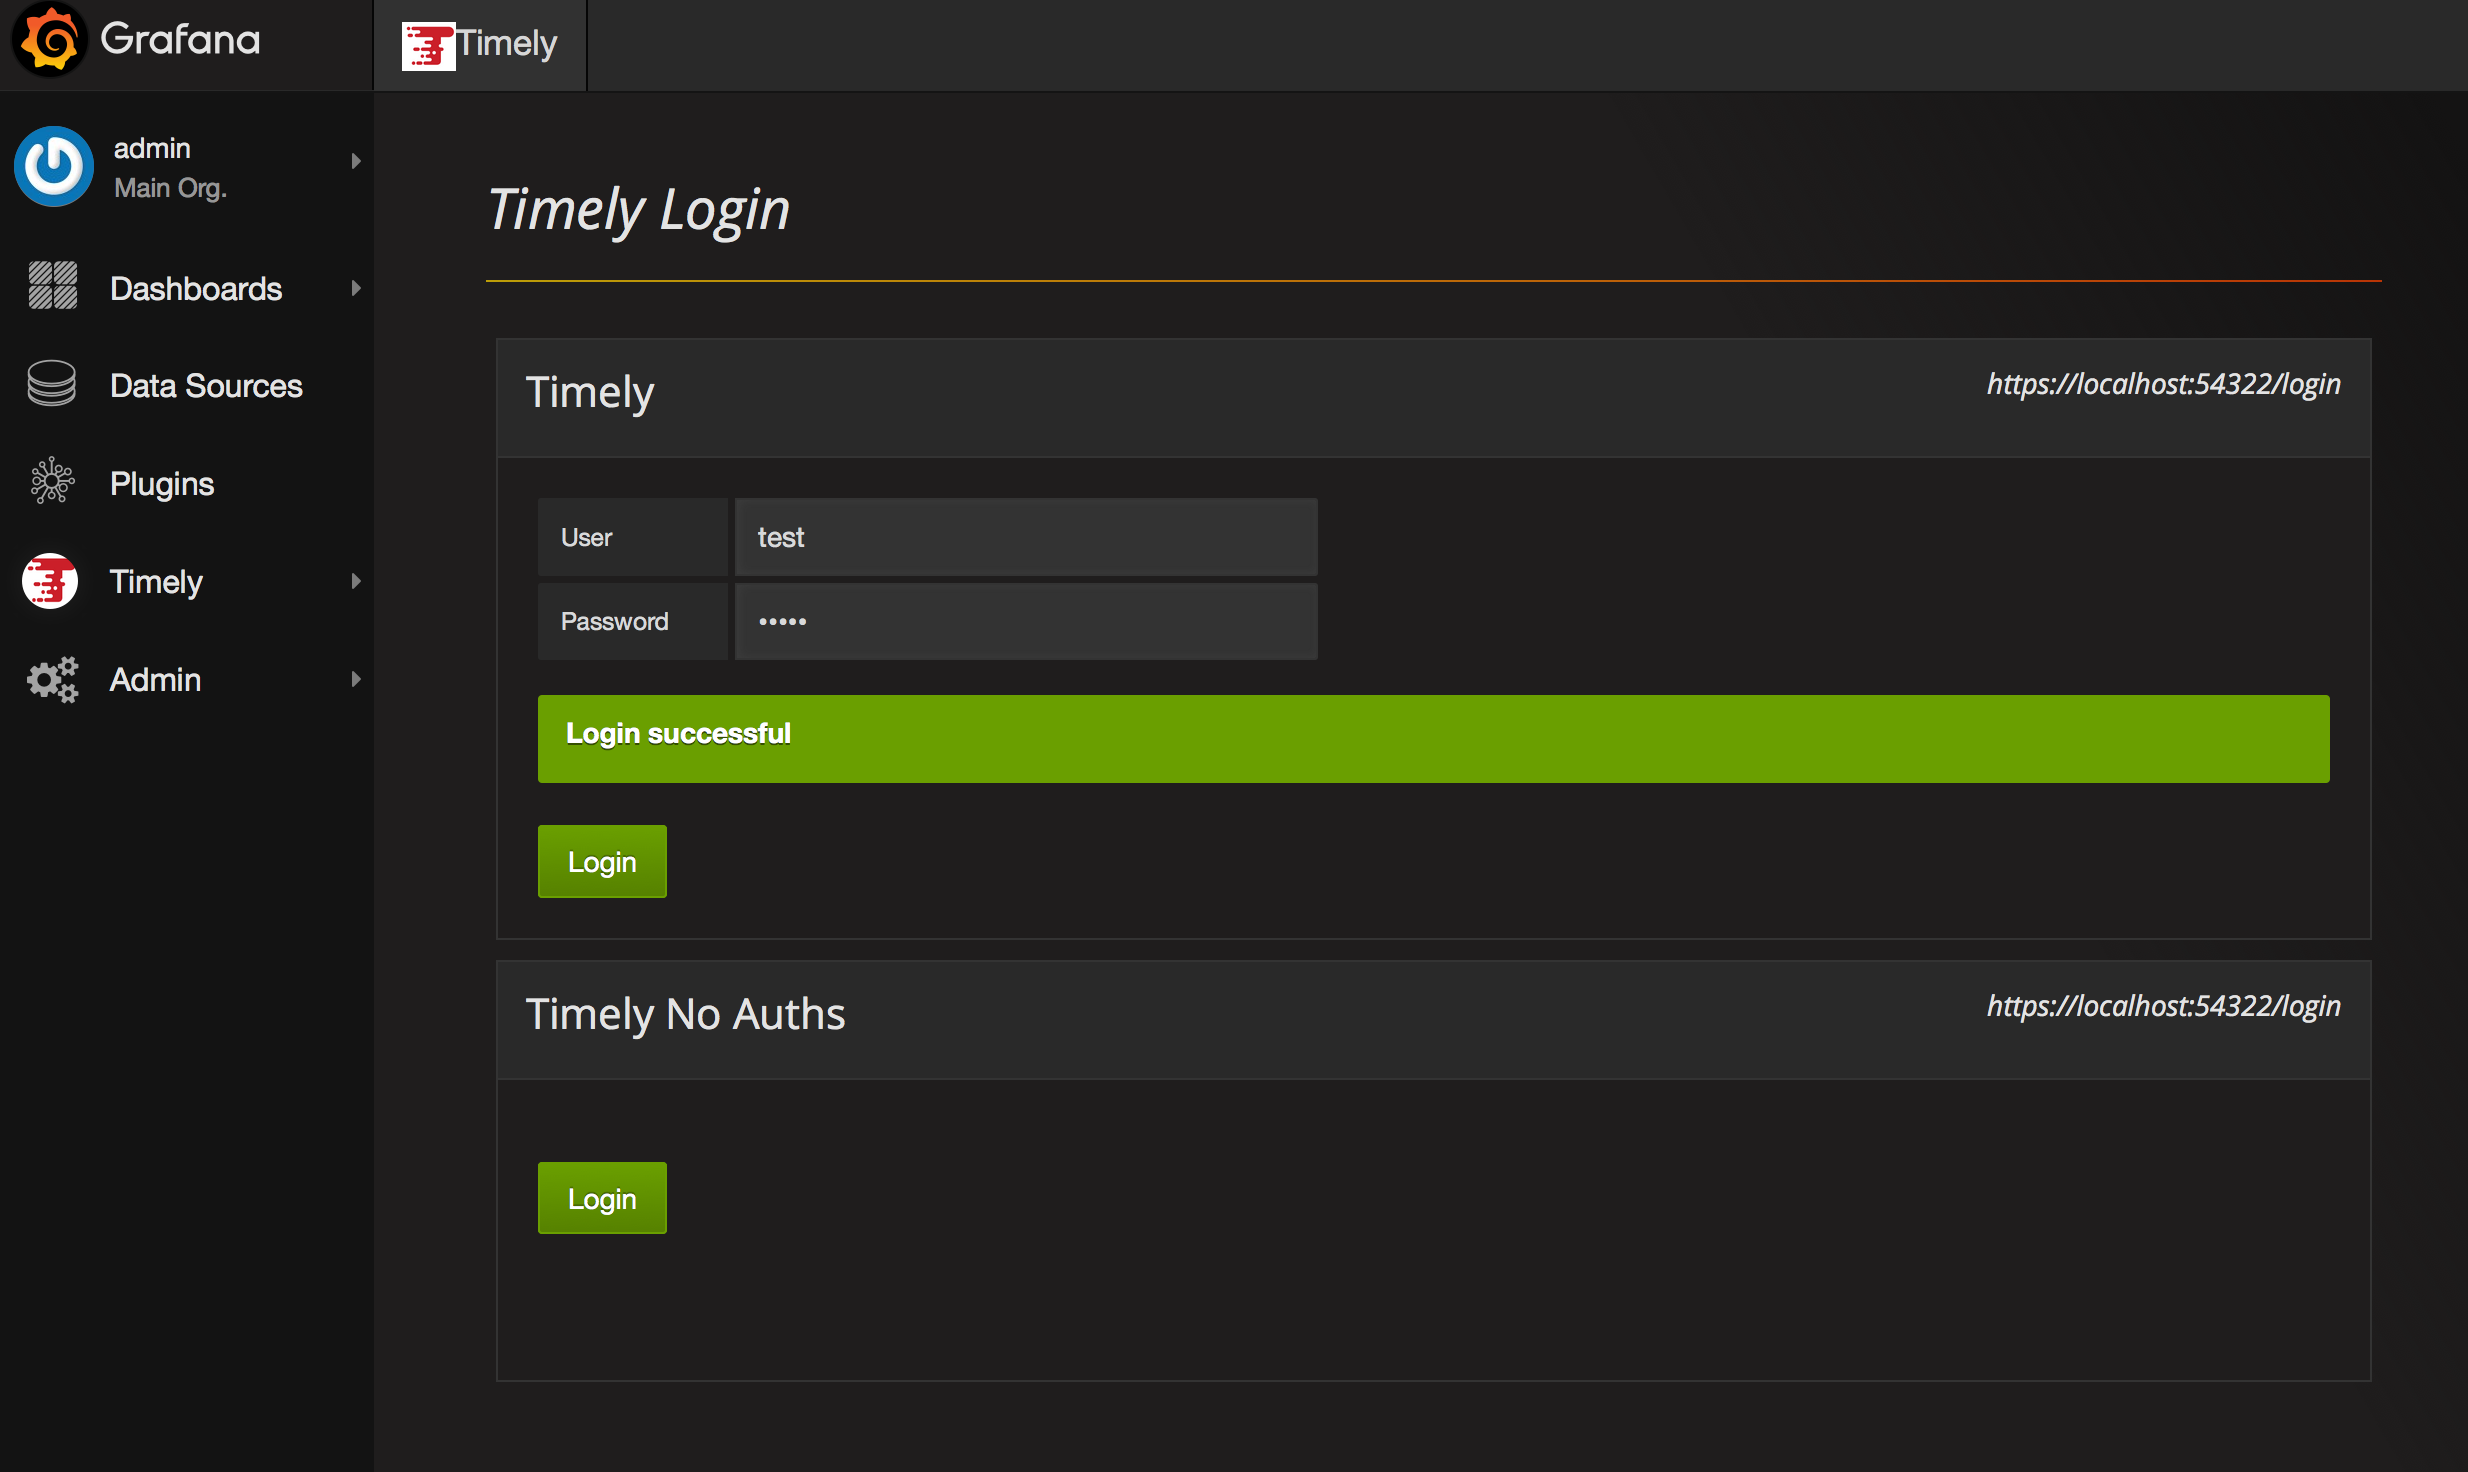Image resolution: width=2468 pixels, height=1472 pixels.
Task: Select Timely in the side menu
Action: point(156,582)
